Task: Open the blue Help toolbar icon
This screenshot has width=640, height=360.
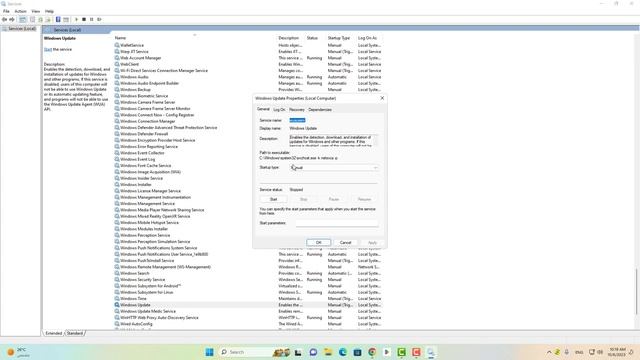Action: tap(58, 20)
